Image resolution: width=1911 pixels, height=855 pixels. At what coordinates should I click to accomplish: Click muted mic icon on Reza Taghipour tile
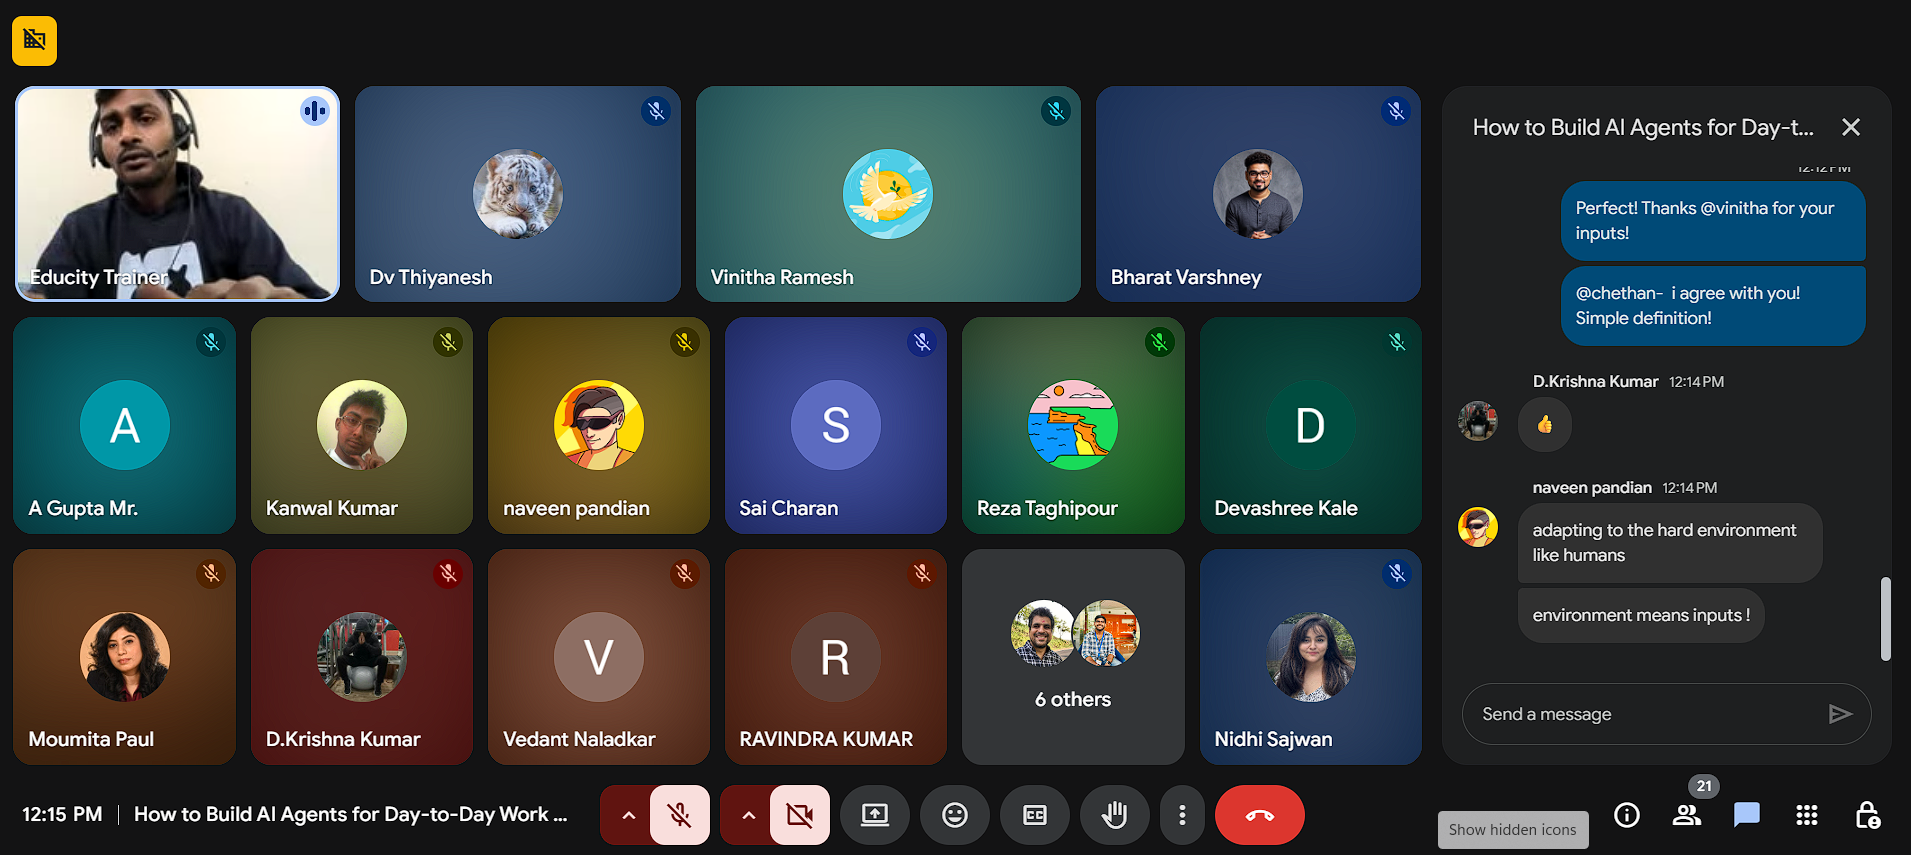pos(1159,342)
